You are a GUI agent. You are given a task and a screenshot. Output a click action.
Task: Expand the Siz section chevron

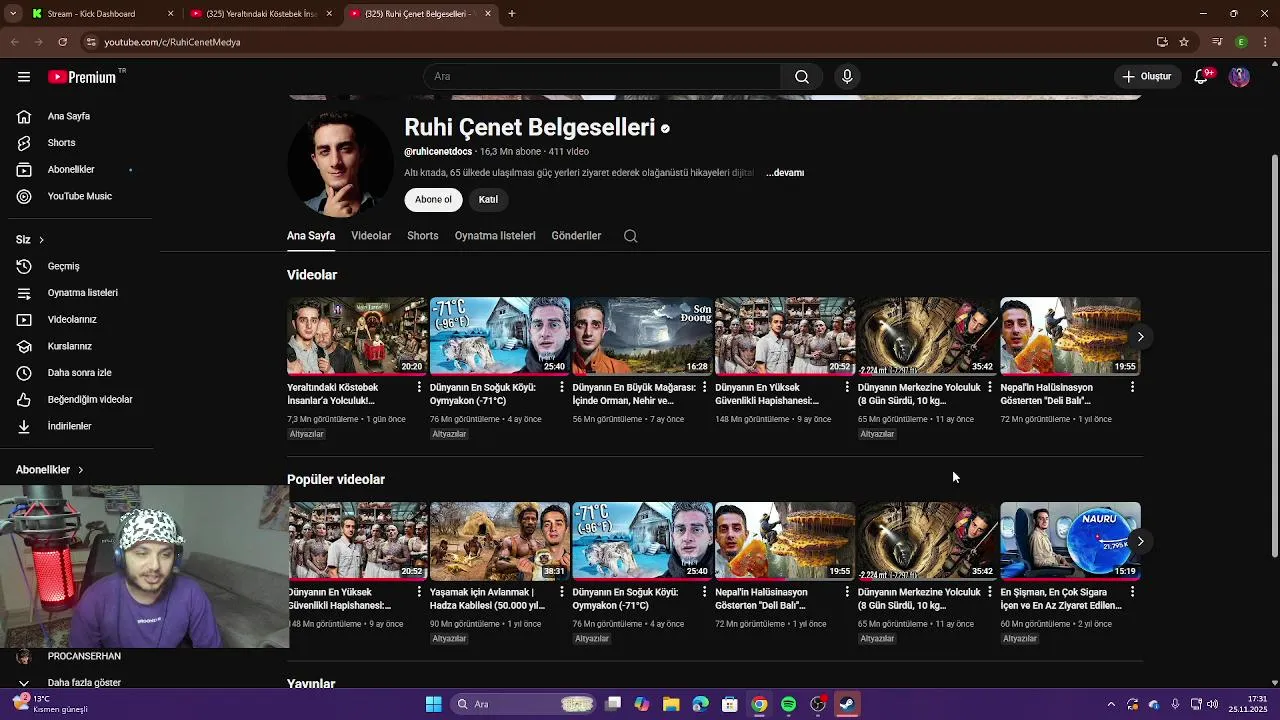tap(41, 240)
